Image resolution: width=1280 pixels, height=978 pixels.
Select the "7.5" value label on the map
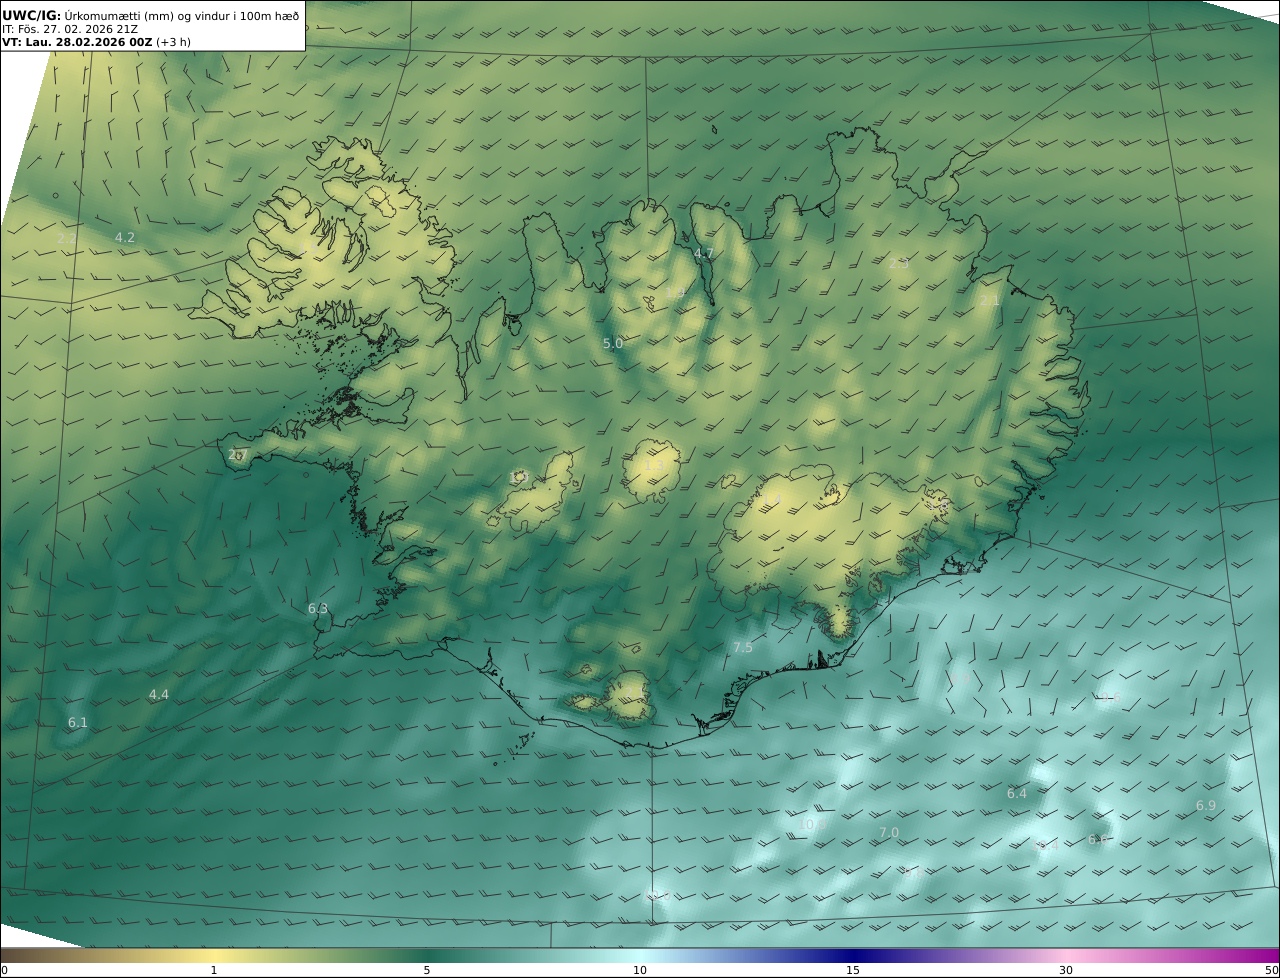tap(743, 648)
